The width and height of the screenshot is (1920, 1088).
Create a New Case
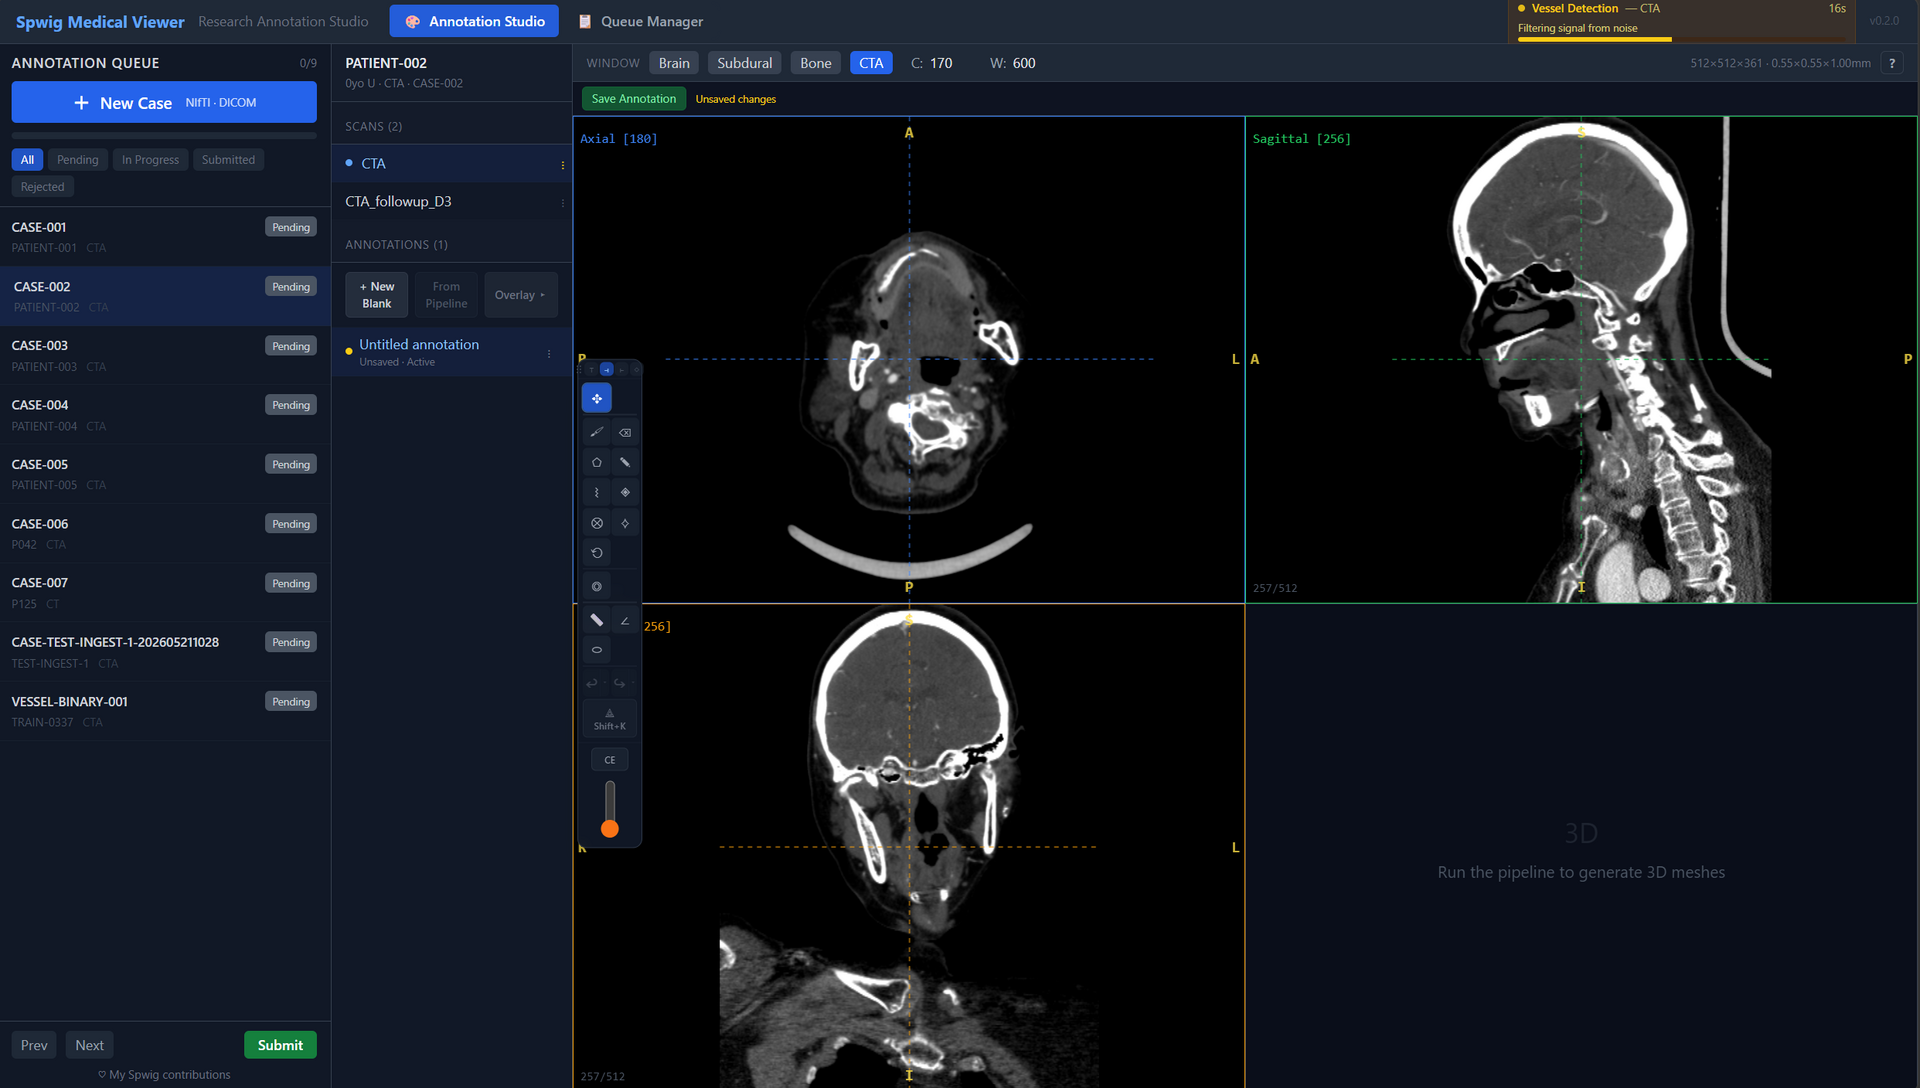164,102
